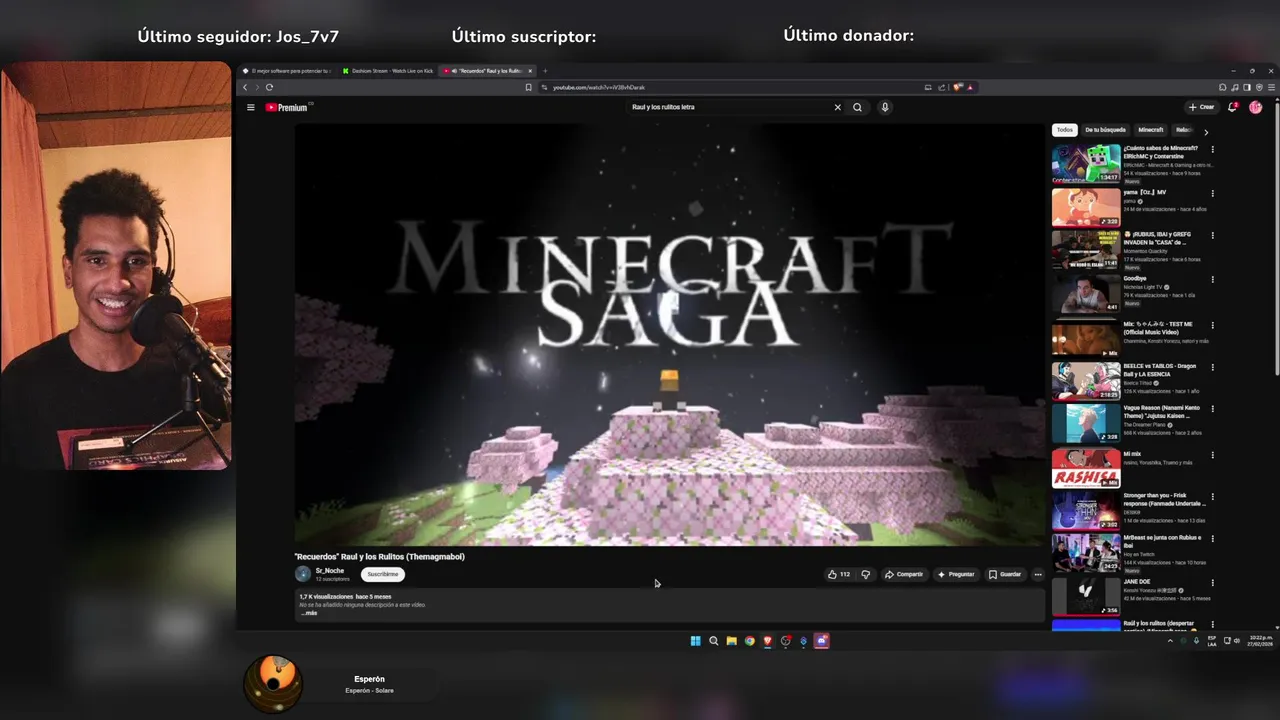Open a new browser tab
This screenshot has height=720, width=1280.
coord(545,71)
